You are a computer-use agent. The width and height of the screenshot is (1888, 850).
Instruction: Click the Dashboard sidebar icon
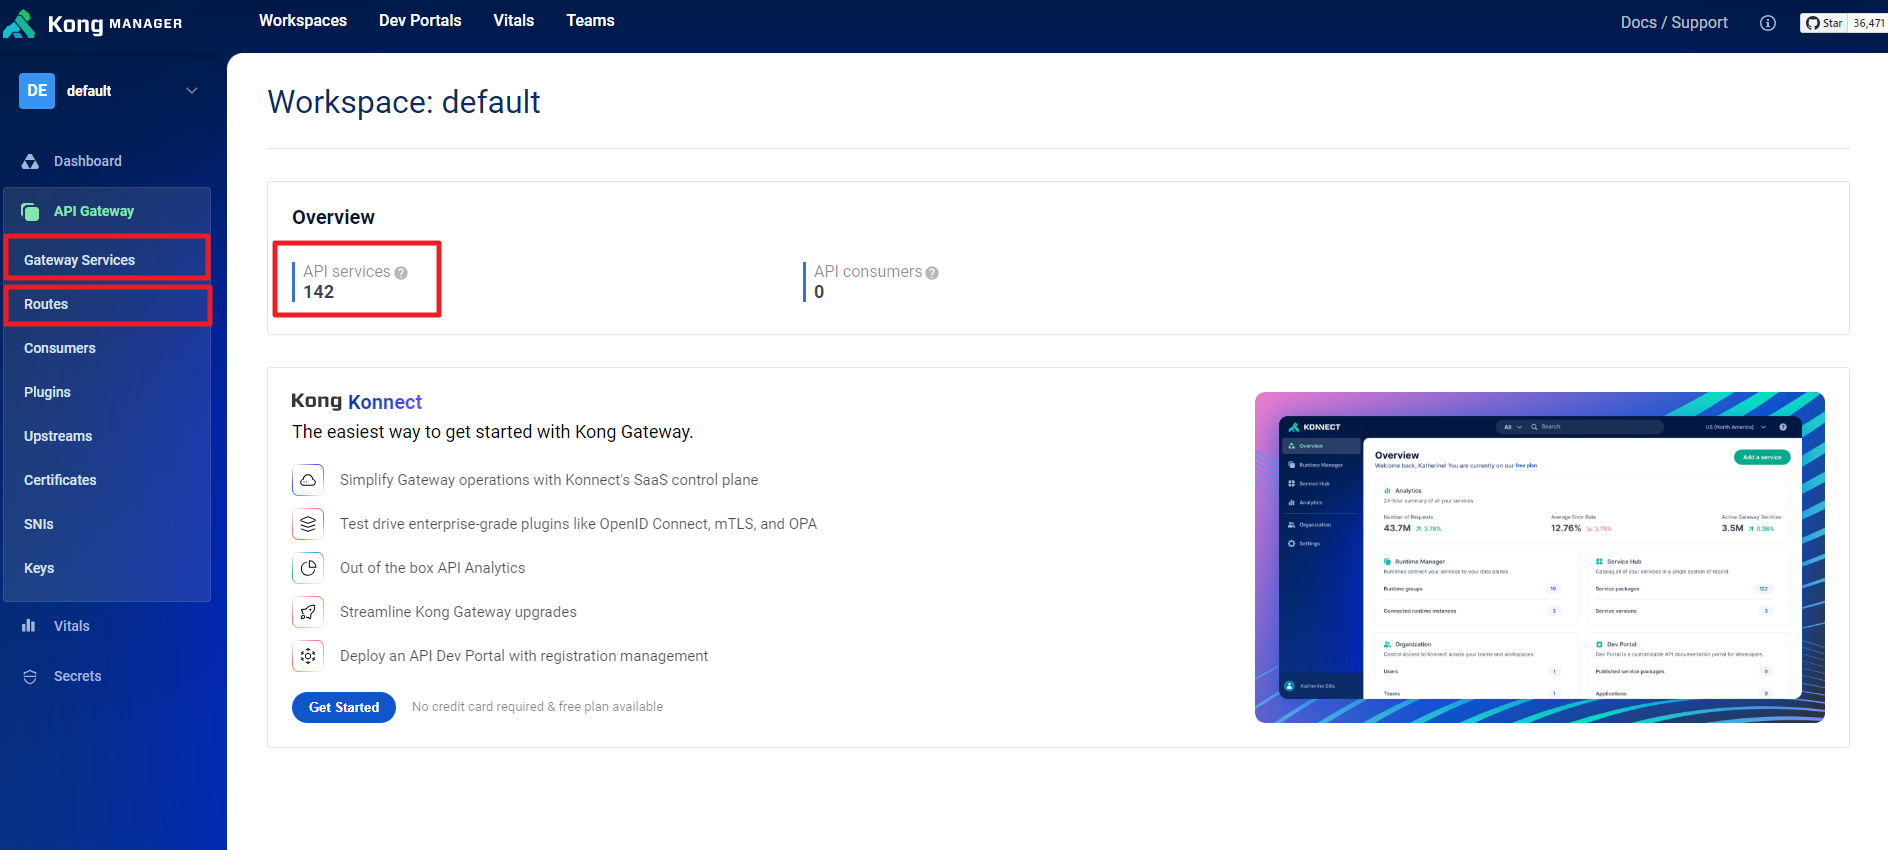click(x=30, y=161)
